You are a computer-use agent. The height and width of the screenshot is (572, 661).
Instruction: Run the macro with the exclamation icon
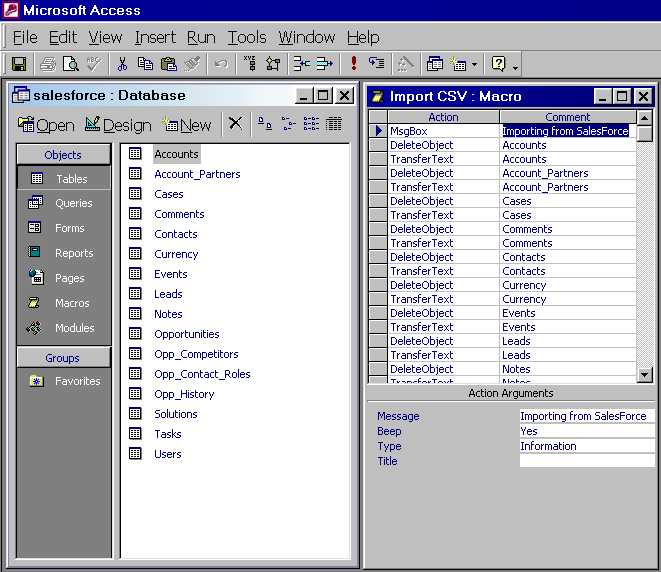coord(353,64)
